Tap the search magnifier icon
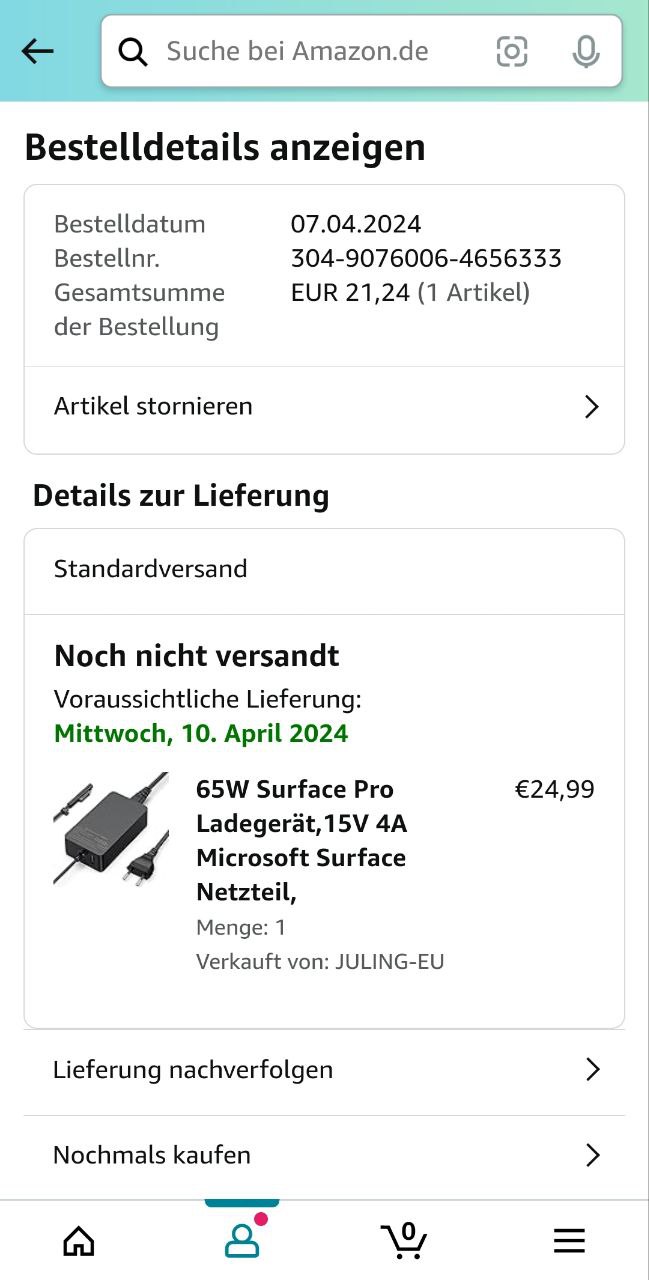The width and height of the screenshot is (649, 1280). click(x=133, y=51)
